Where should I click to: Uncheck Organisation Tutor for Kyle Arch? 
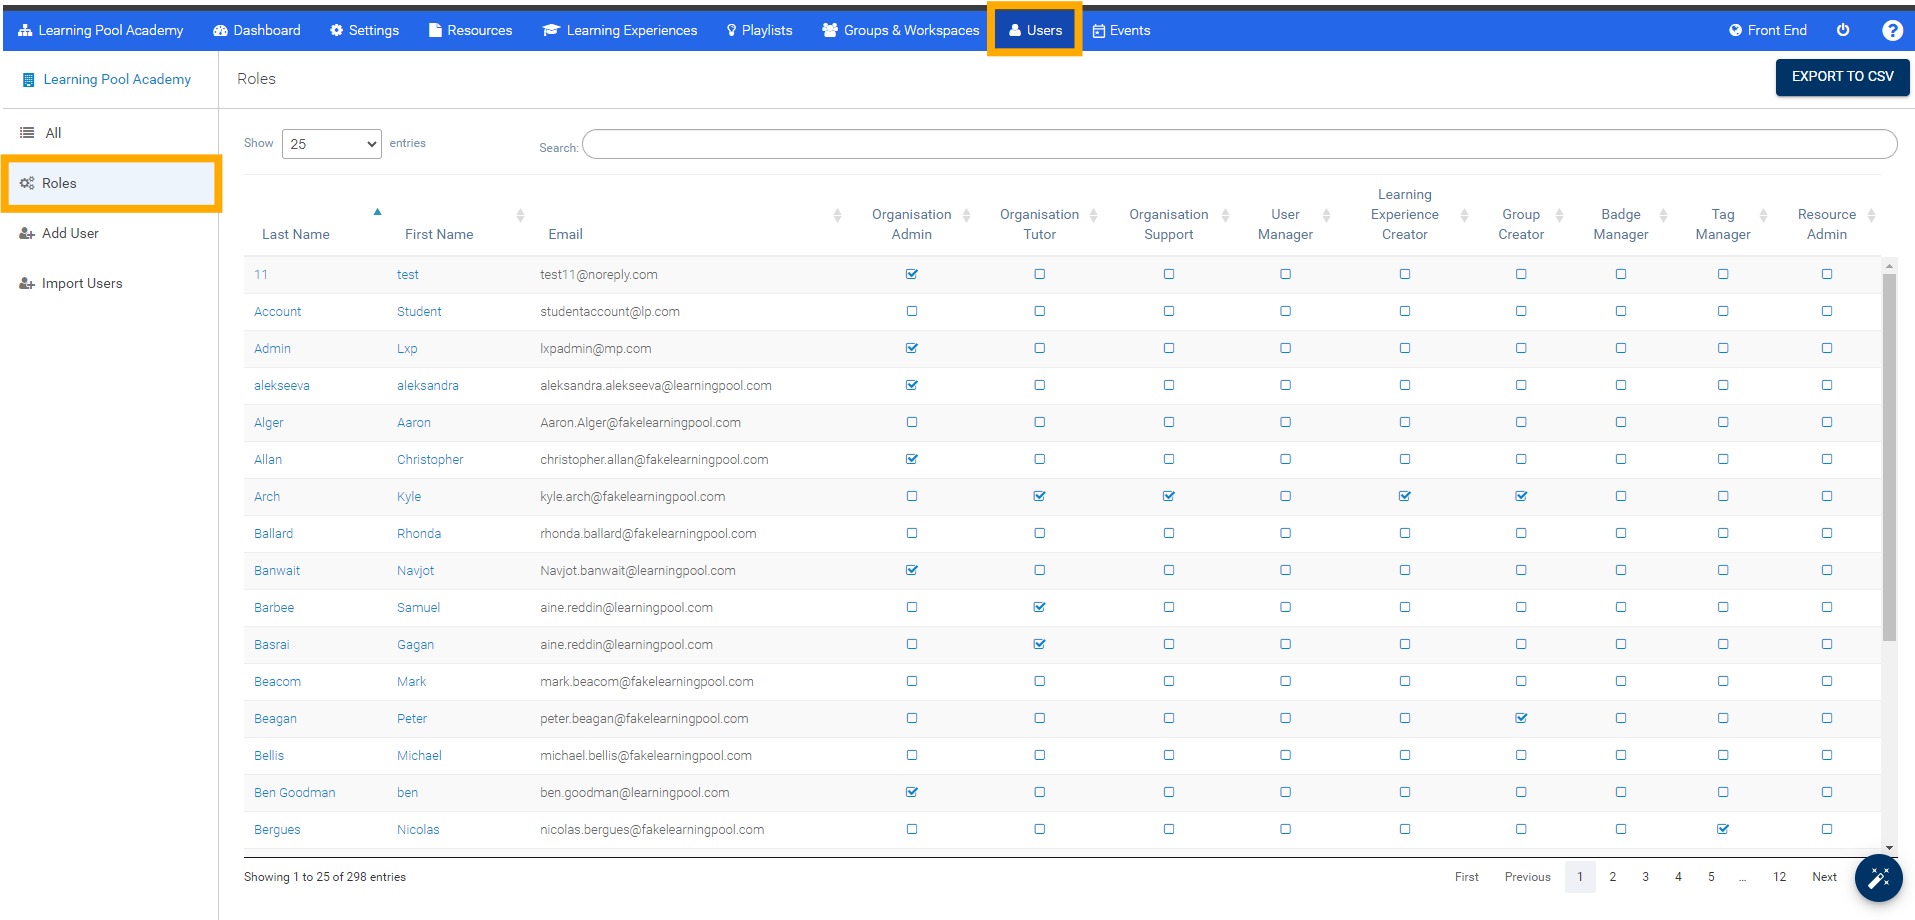point(1040,496)
